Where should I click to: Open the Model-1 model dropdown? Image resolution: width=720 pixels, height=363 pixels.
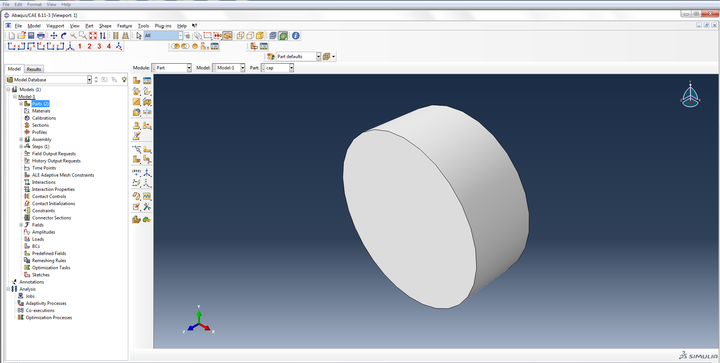(x=229, y=67)
